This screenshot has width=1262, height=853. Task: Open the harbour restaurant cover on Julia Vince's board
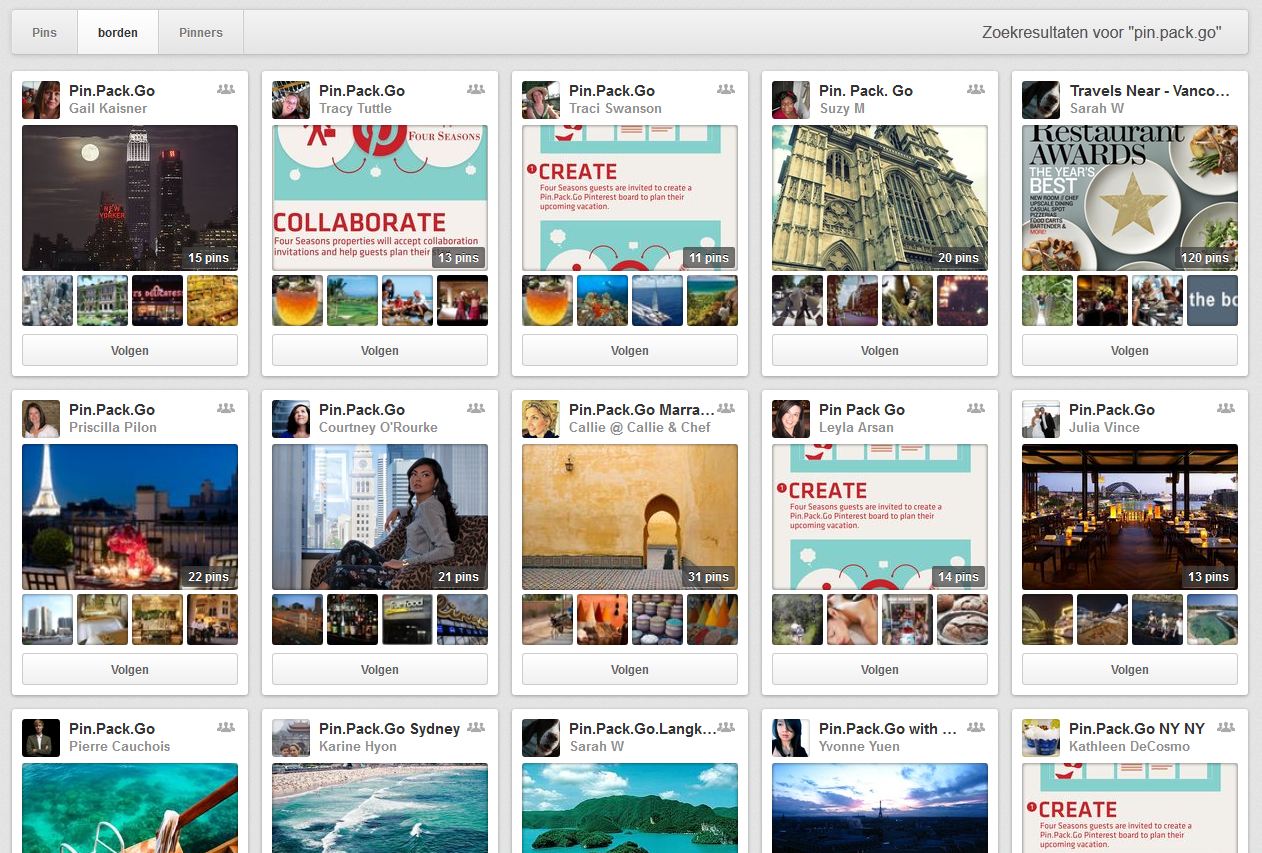pos(1130,517)
